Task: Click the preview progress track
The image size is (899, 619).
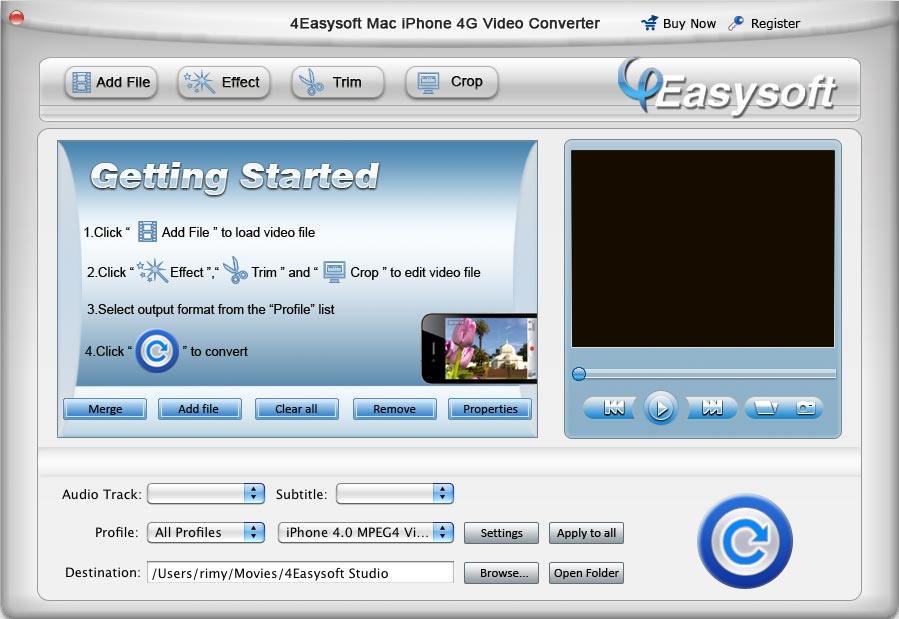Action: point(710,374)
